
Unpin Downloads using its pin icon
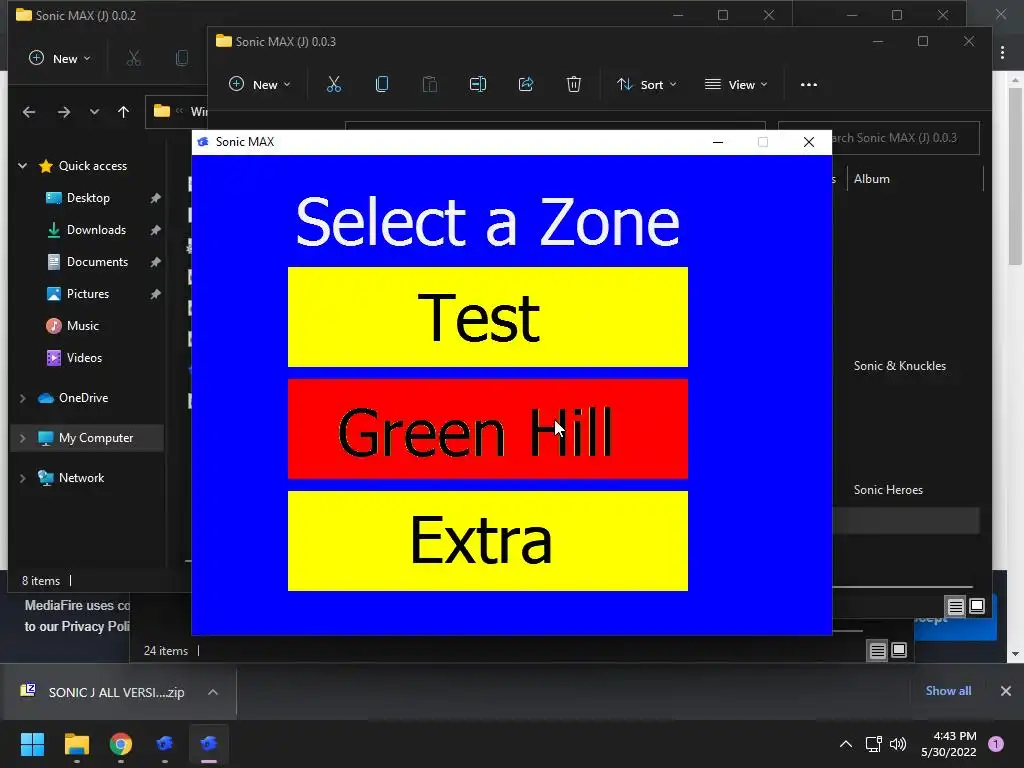(155, 230)
